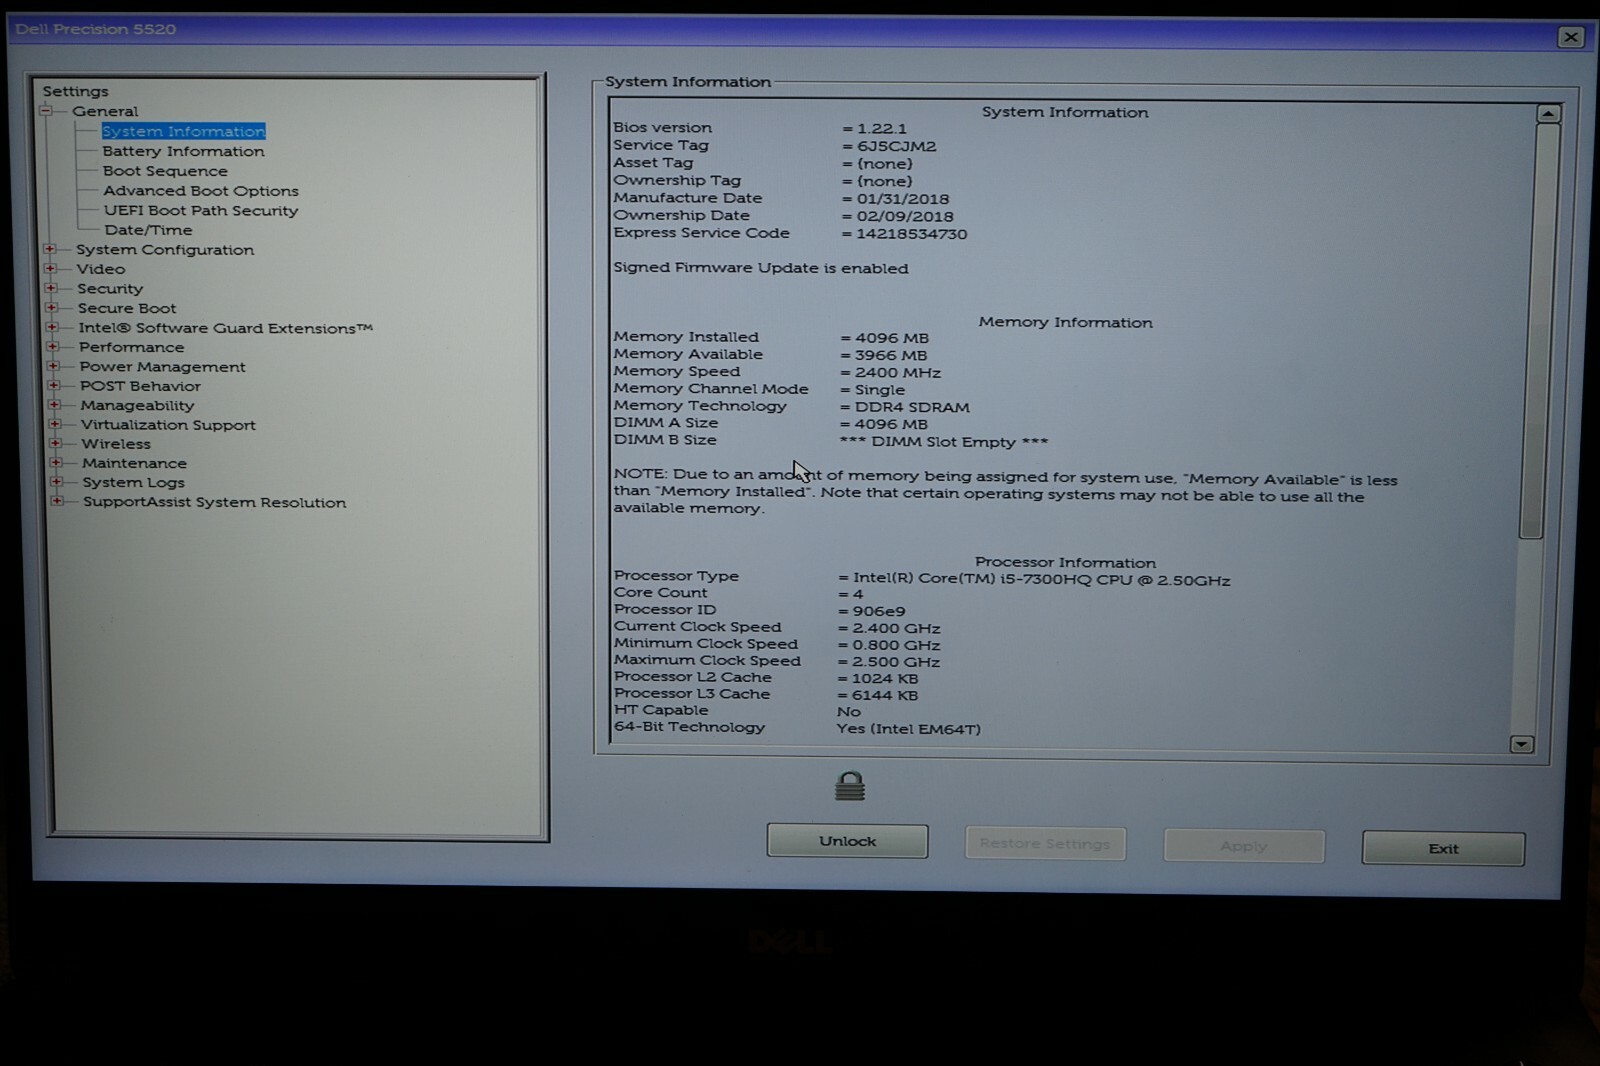Click the scroll down arrow in System Information
This screenshot has height=1066, width=1600.
coord(1522,744)
